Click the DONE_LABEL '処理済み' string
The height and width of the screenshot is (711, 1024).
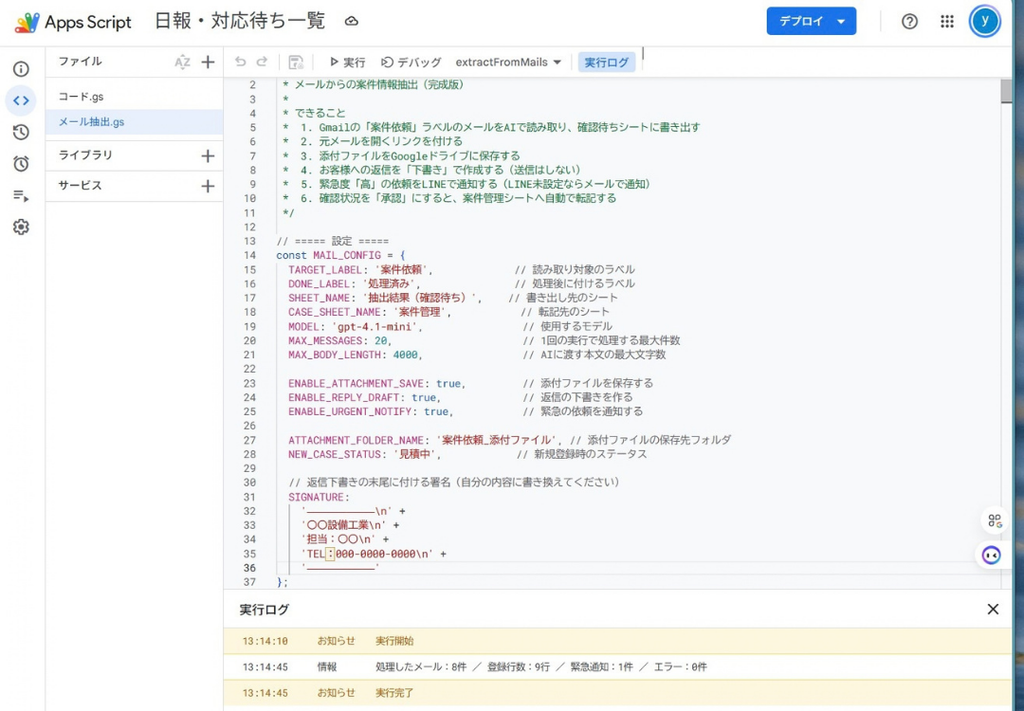coord(389,284)
